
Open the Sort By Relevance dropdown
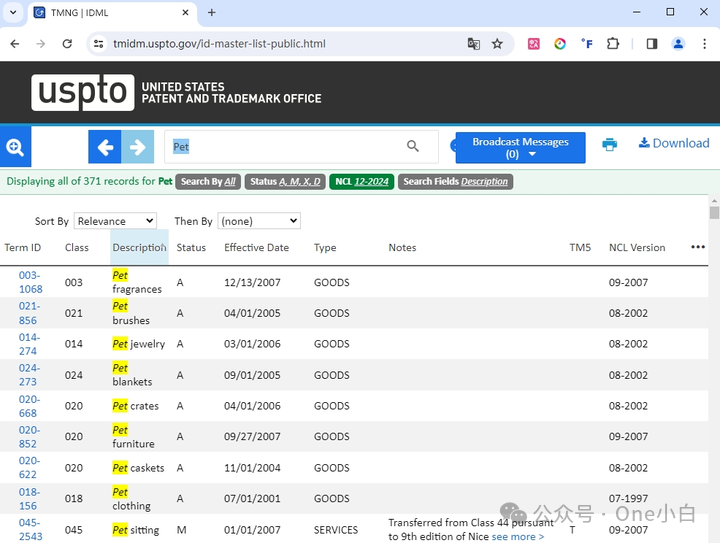coord(115,221)
